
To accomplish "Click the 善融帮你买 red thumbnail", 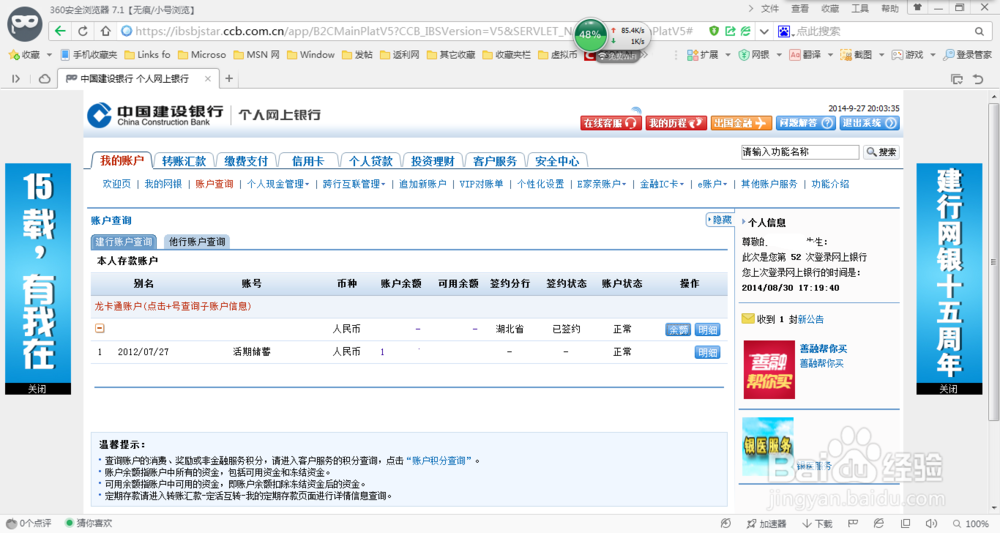I will [769, 370].
